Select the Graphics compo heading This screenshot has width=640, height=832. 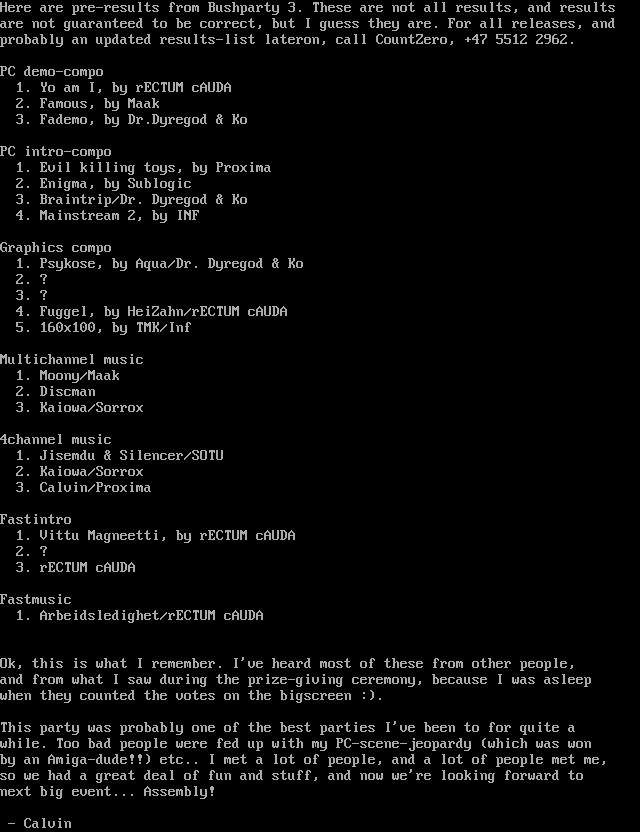(x=56, y=248)
